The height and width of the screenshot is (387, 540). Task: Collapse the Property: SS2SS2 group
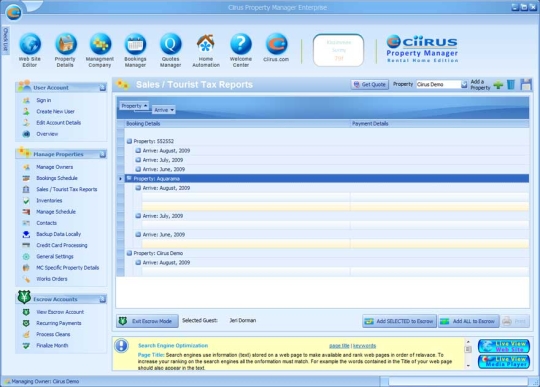coord(129,141)
